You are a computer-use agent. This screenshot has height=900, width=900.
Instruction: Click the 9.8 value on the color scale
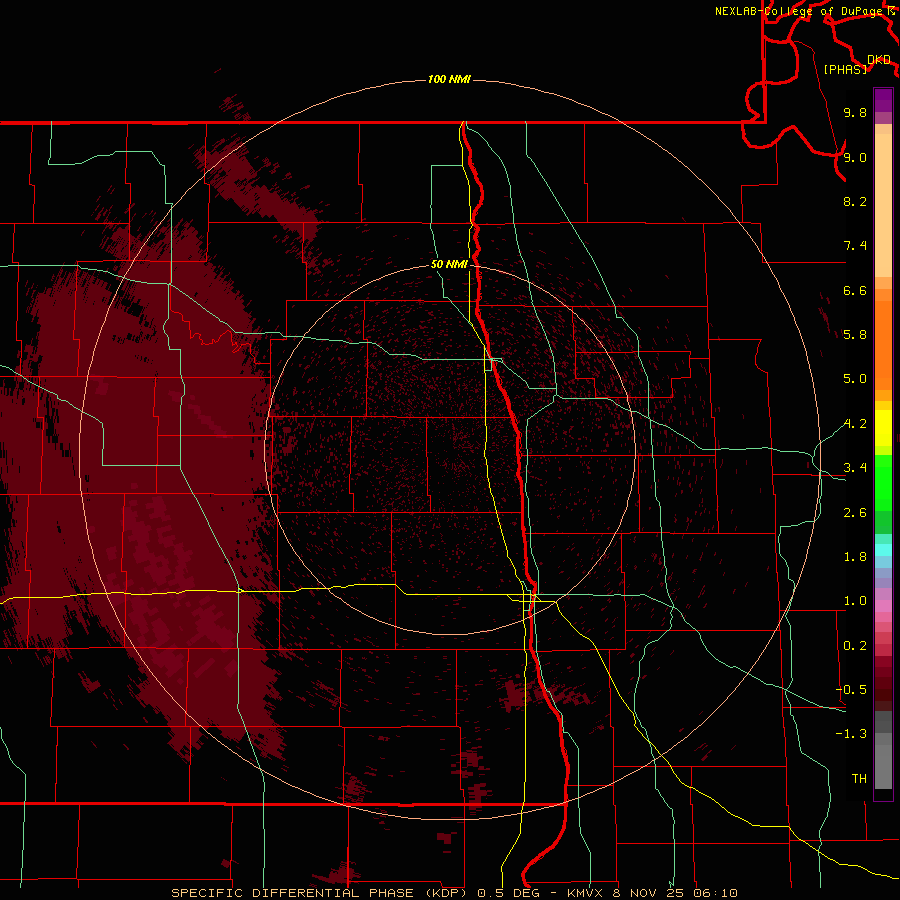pyautogui.click(x=855, y=112)
